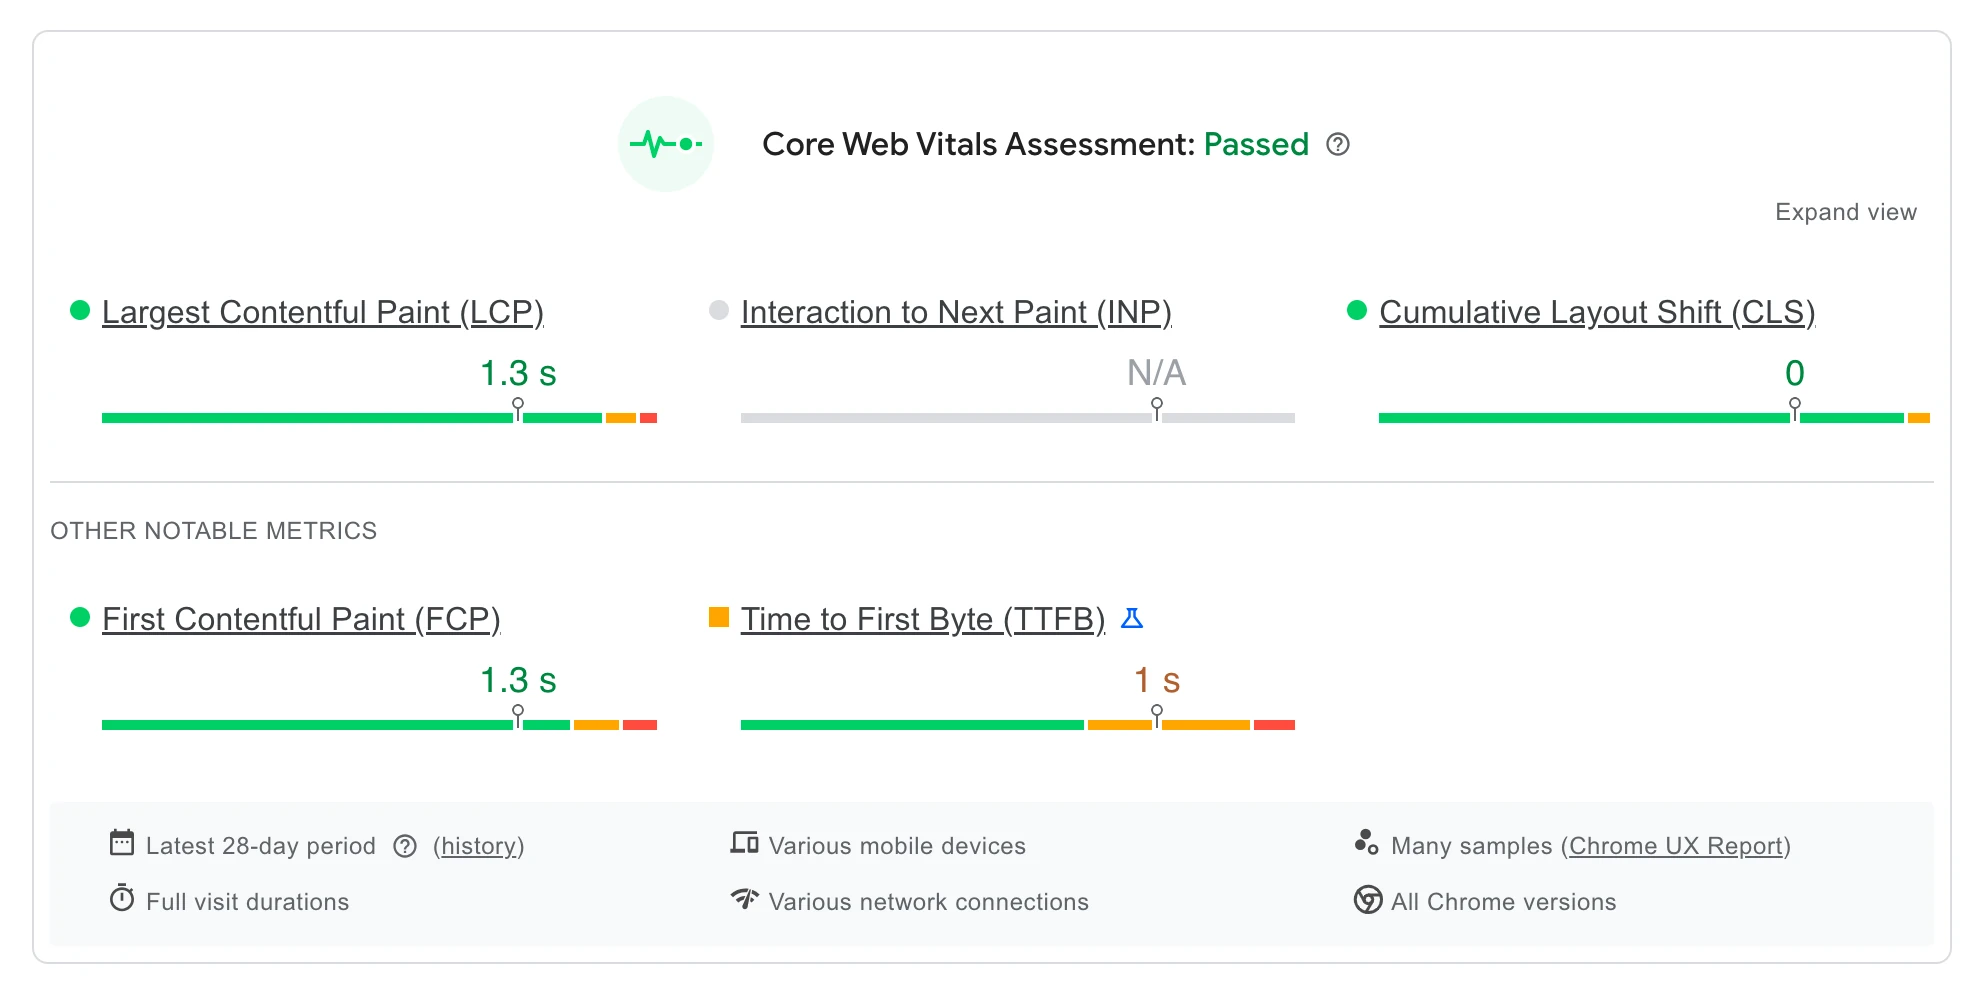Click the TTFB distribution bar marker

(1157, 716)
